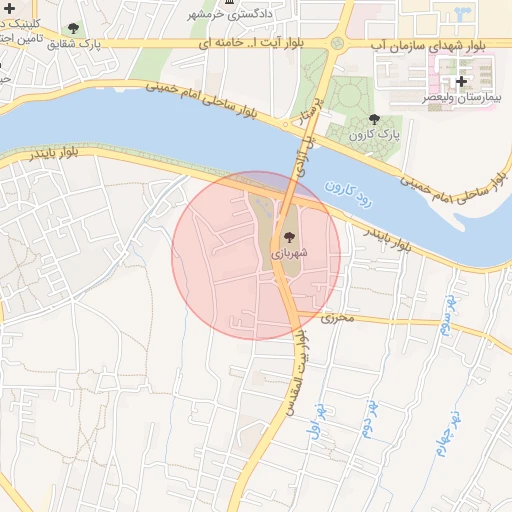512x512 pixels.
Task: Select the رود کارون river label
Action: tap(348, 194)
